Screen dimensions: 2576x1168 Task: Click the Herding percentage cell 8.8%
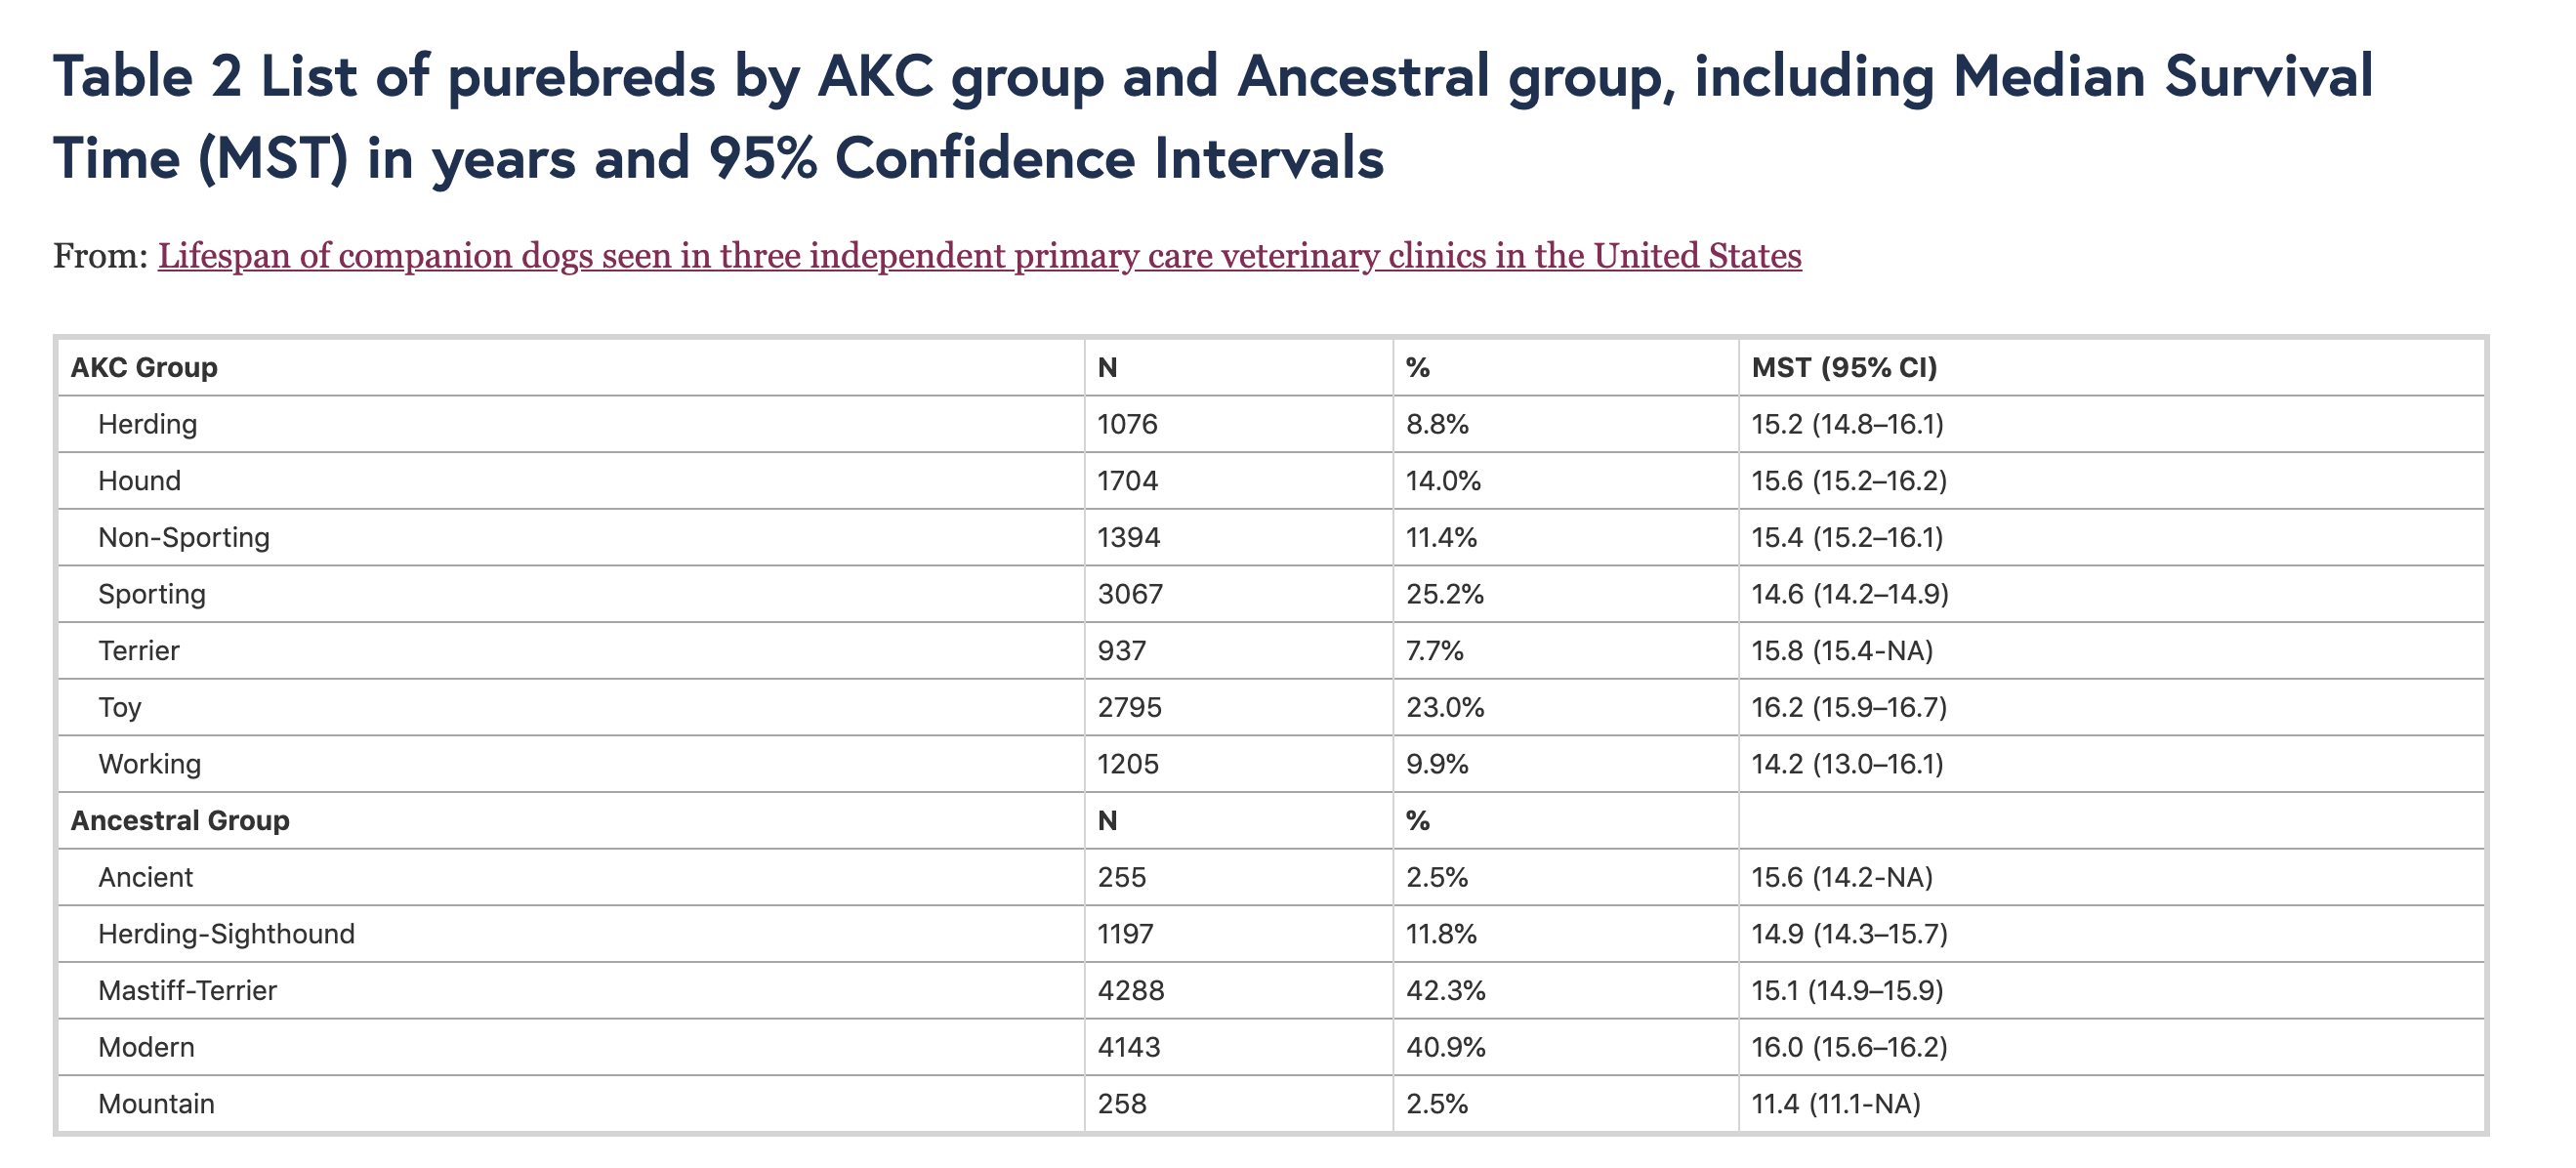1437,424
